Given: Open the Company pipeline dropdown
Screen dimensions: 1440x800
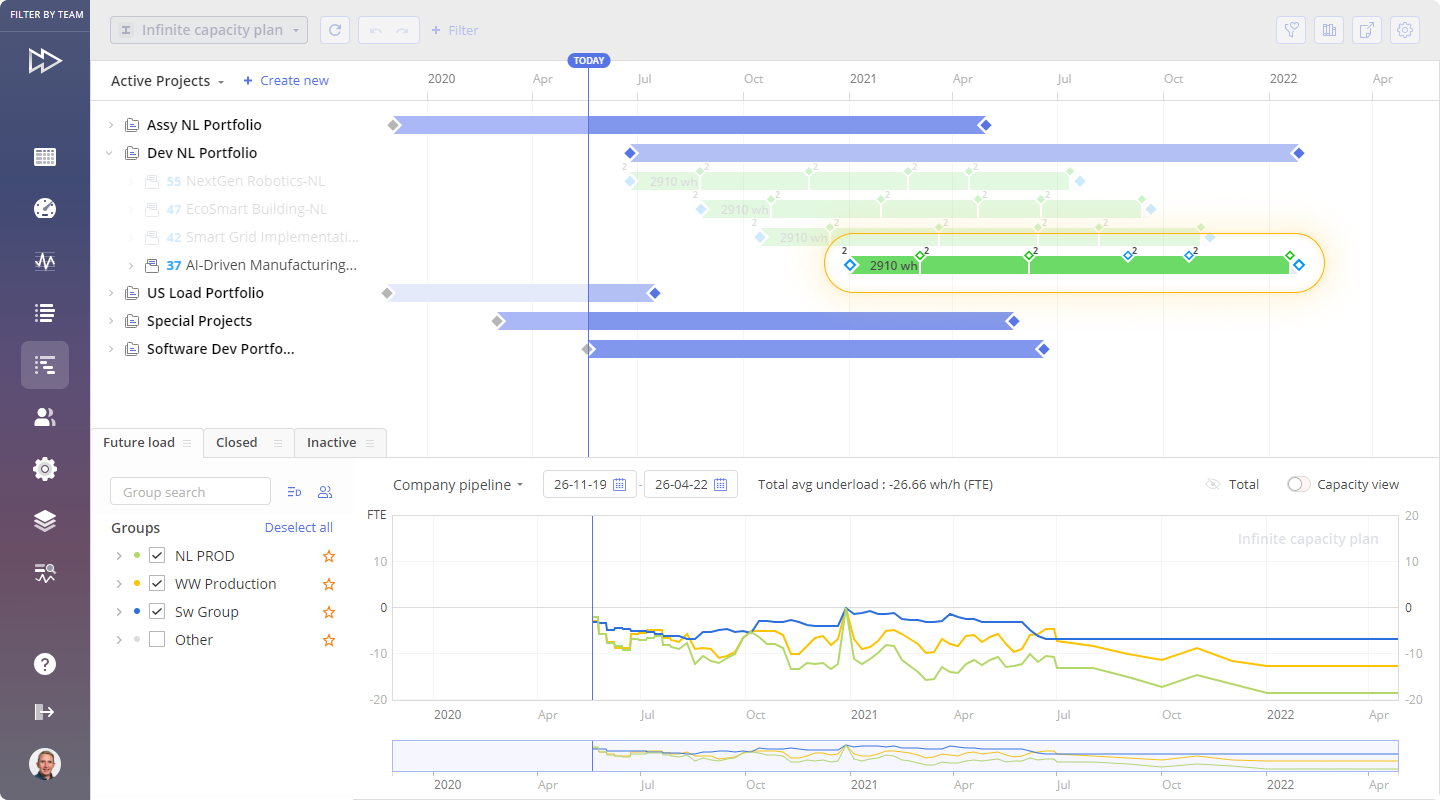Looking at the screenshot, I should (458, 484).
